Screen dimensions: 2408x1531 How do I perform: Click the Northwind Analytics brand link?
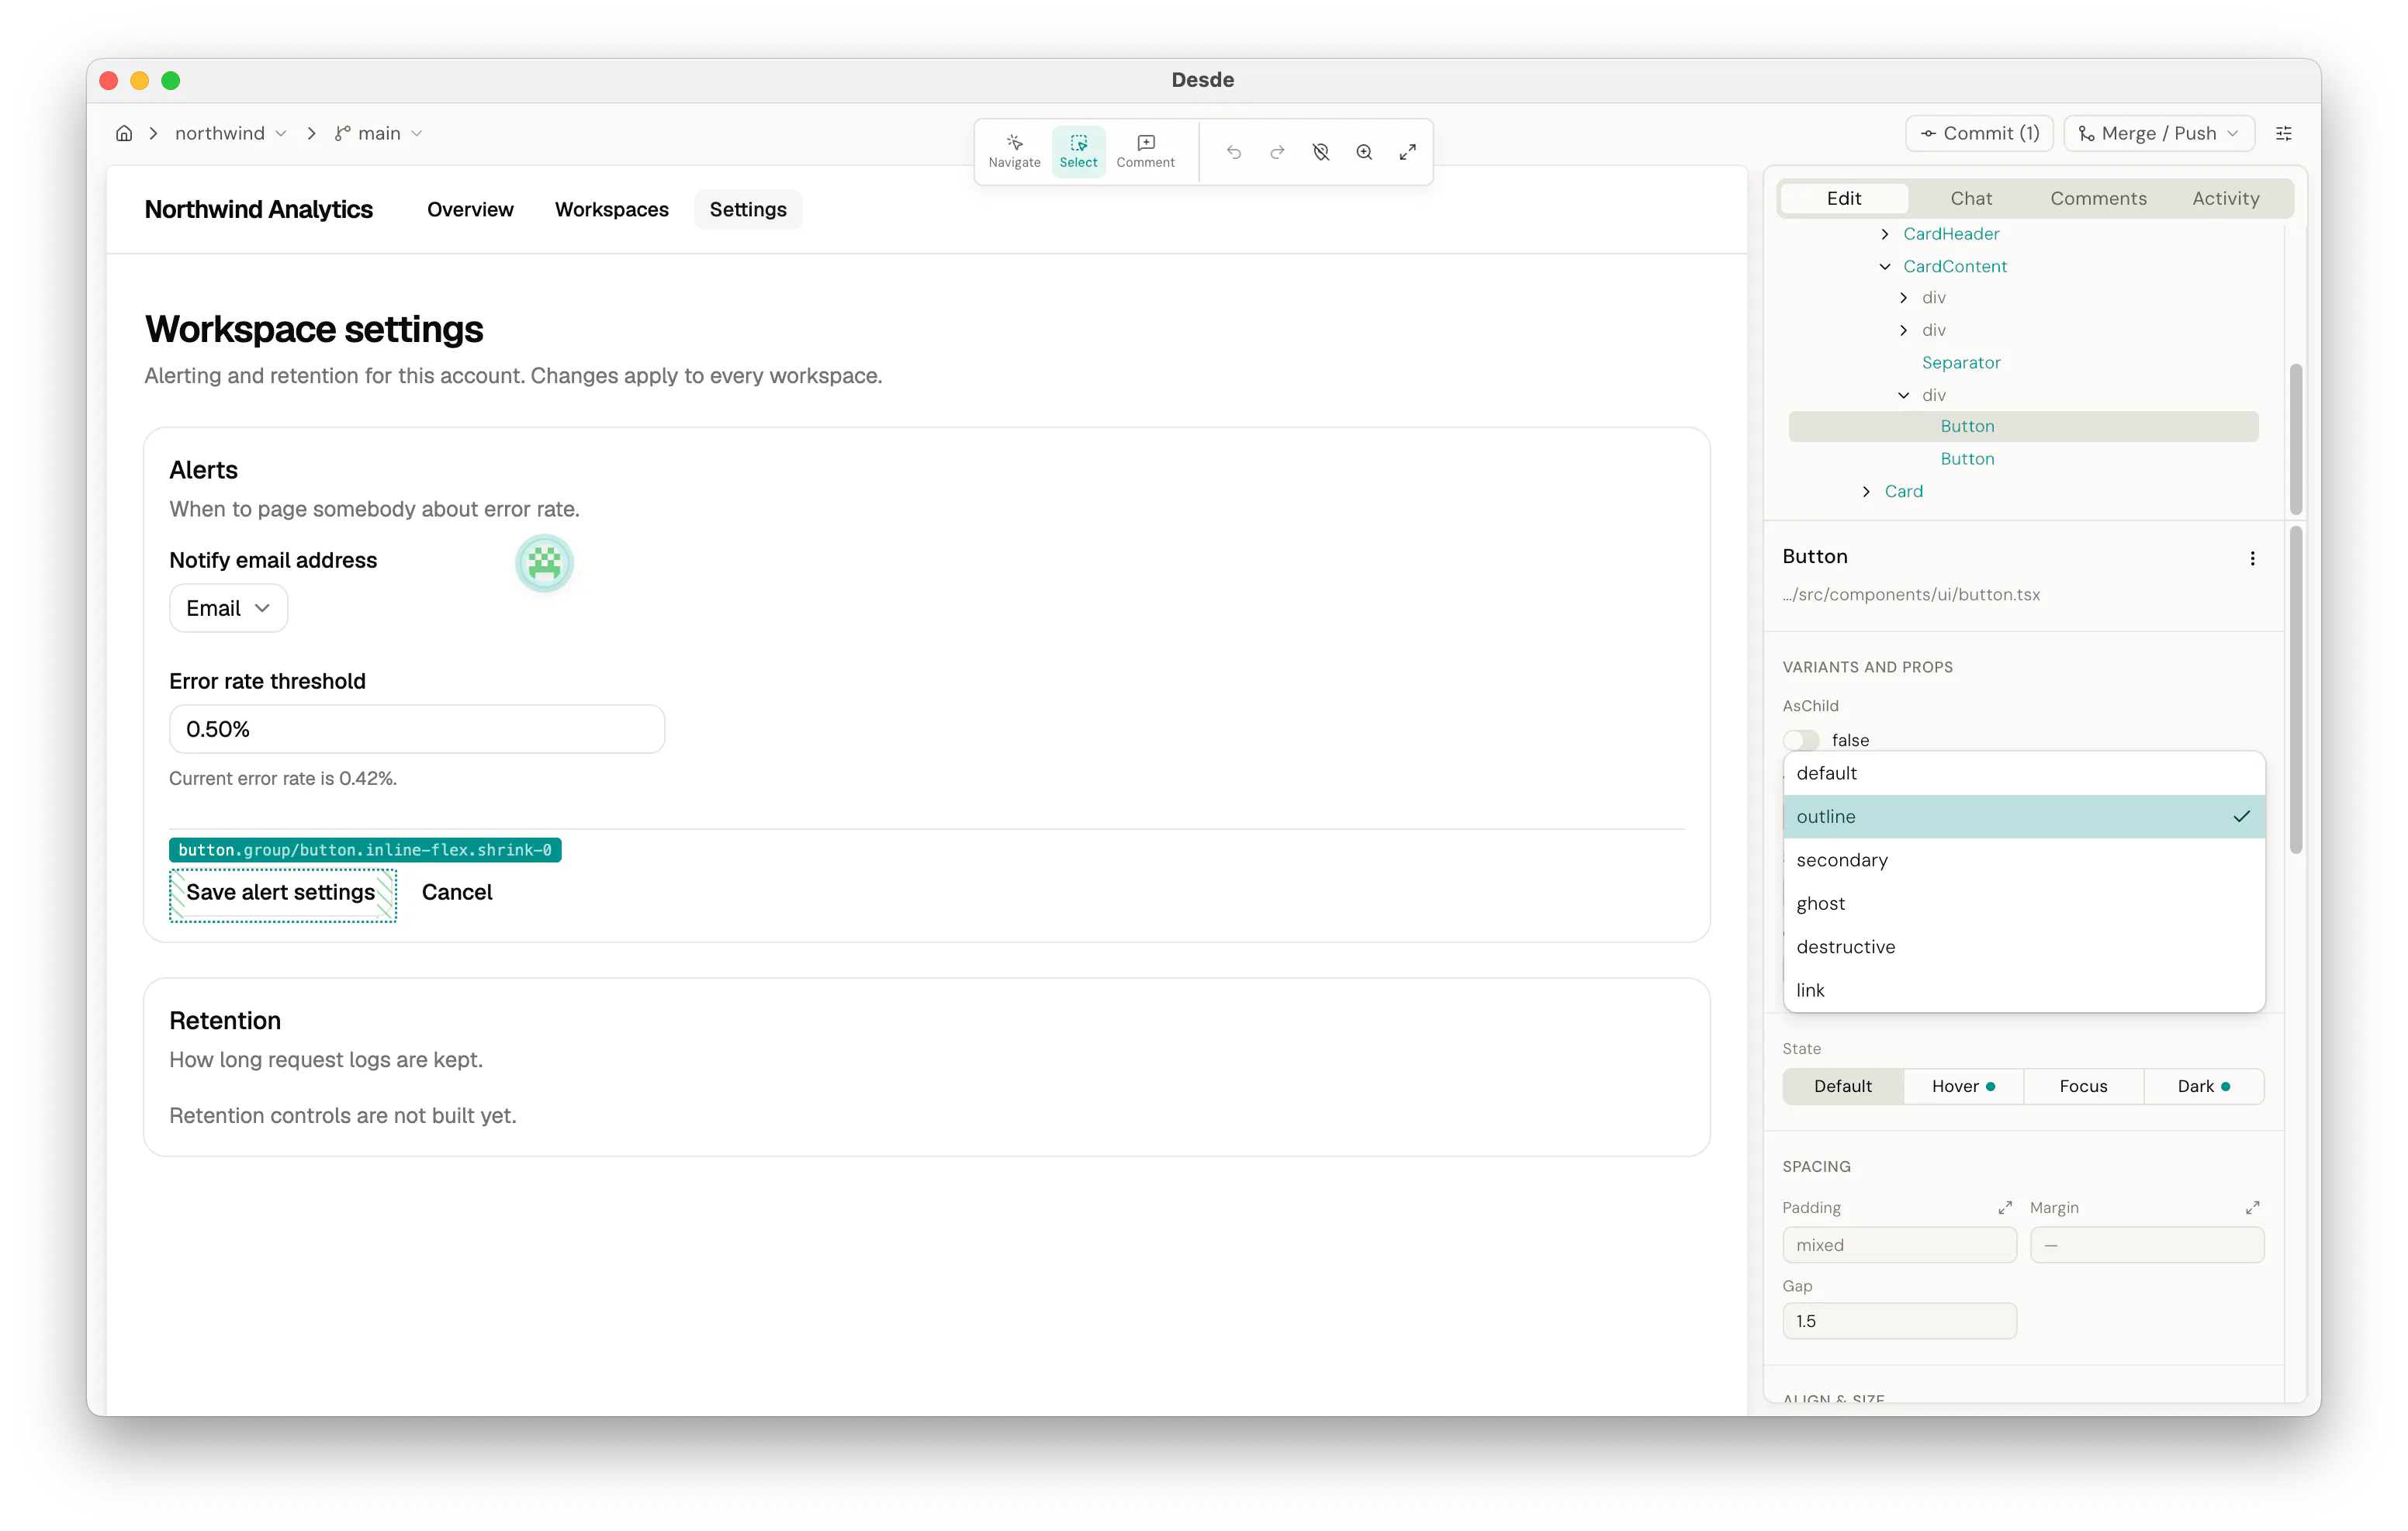click(x=259, y=209)
